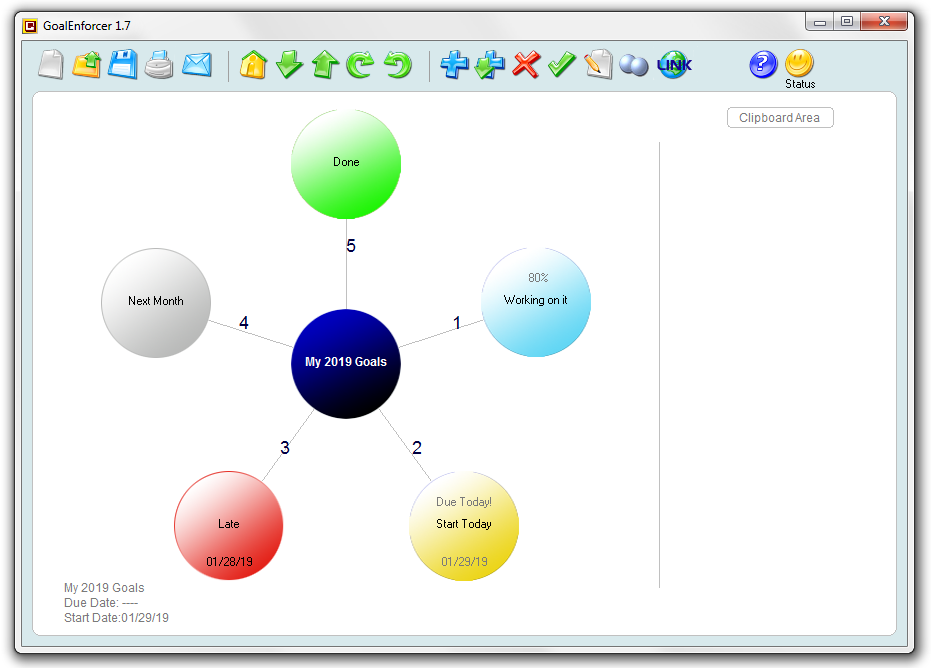Screen dimensions: 931x668
Task: Click the envelope email icon
Action: pyautogui.click(x=197, y=65)
